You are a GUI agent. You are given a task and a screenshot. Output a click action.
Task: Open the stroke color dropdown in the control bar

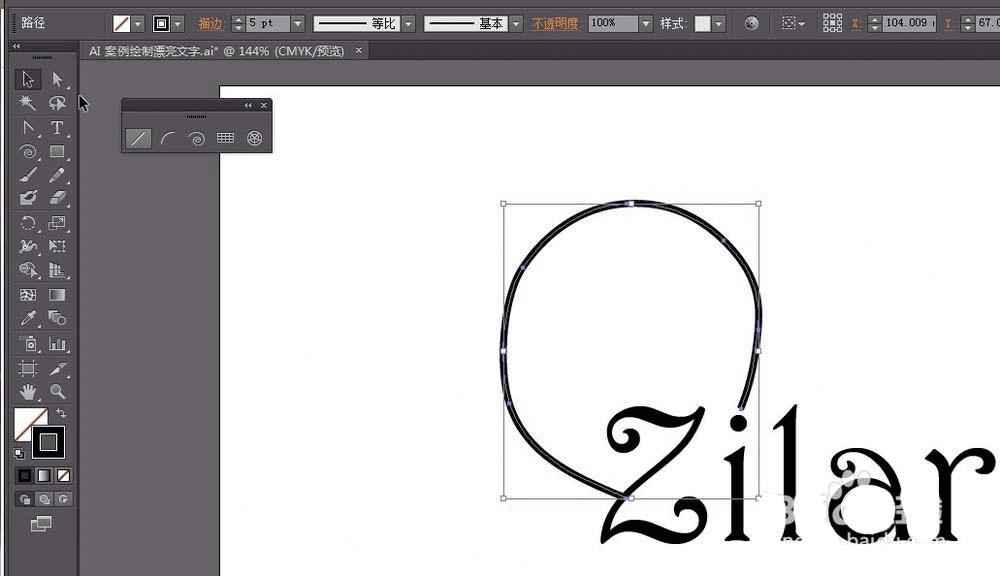178,24
